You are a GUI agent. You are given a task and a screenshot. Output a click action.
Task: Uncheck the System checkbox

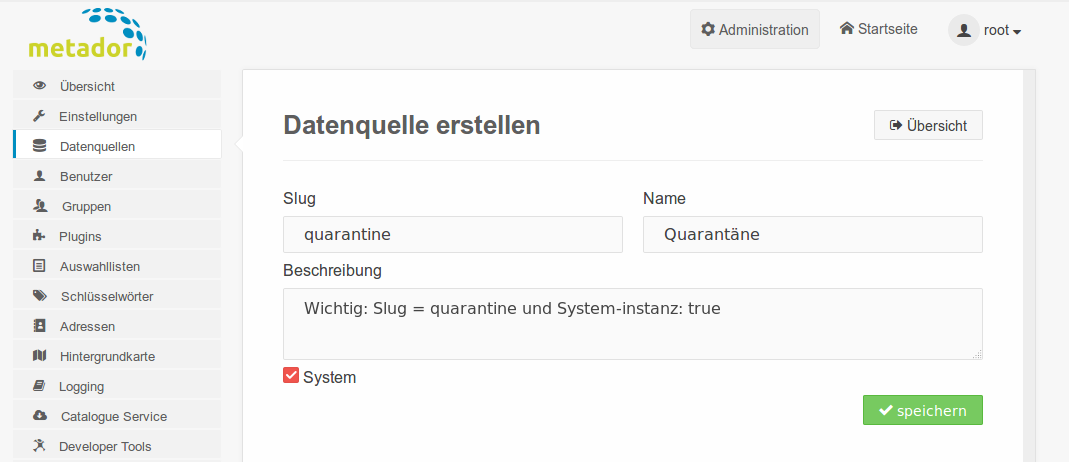point(291,375)
